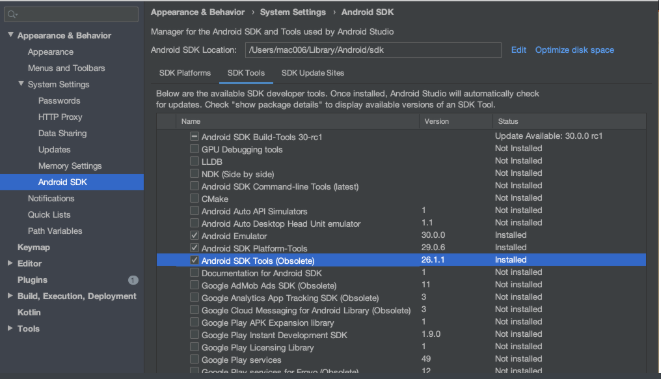This screenshot has width=661, height=379.
Task: Click version 1.9.0 cell
Action: (431, 334)
